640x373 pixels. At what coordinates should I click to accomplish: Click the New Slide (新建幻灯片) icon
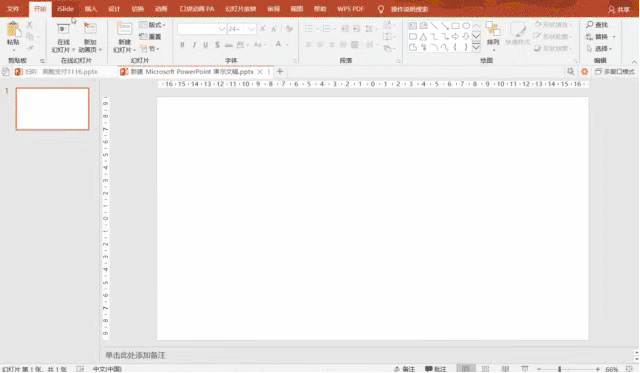tap(124, 29)
